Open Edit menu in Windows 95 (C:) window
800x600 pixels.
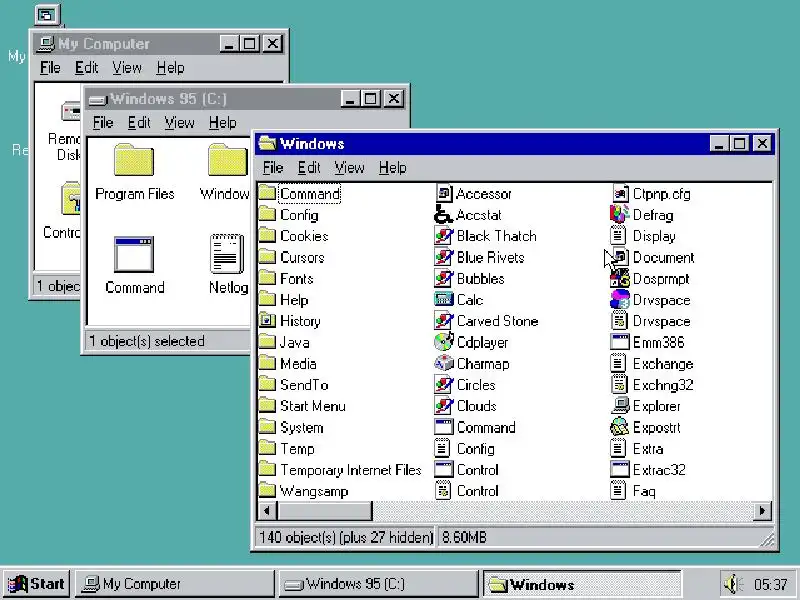[139, 123]
